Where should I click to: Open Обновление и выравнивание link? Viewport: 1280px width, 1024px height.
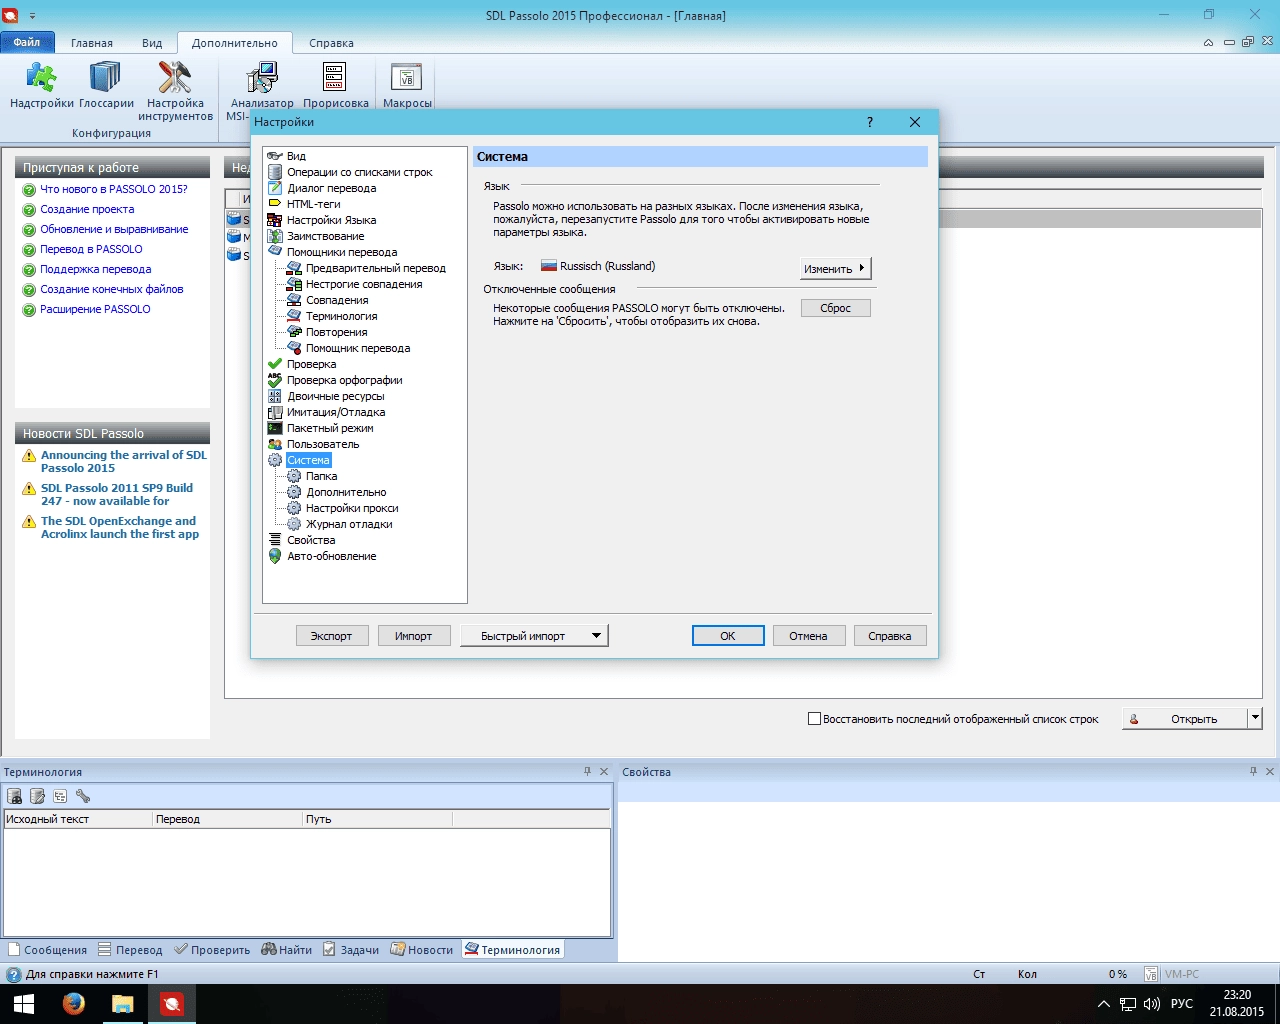click(x=114, y=229)
